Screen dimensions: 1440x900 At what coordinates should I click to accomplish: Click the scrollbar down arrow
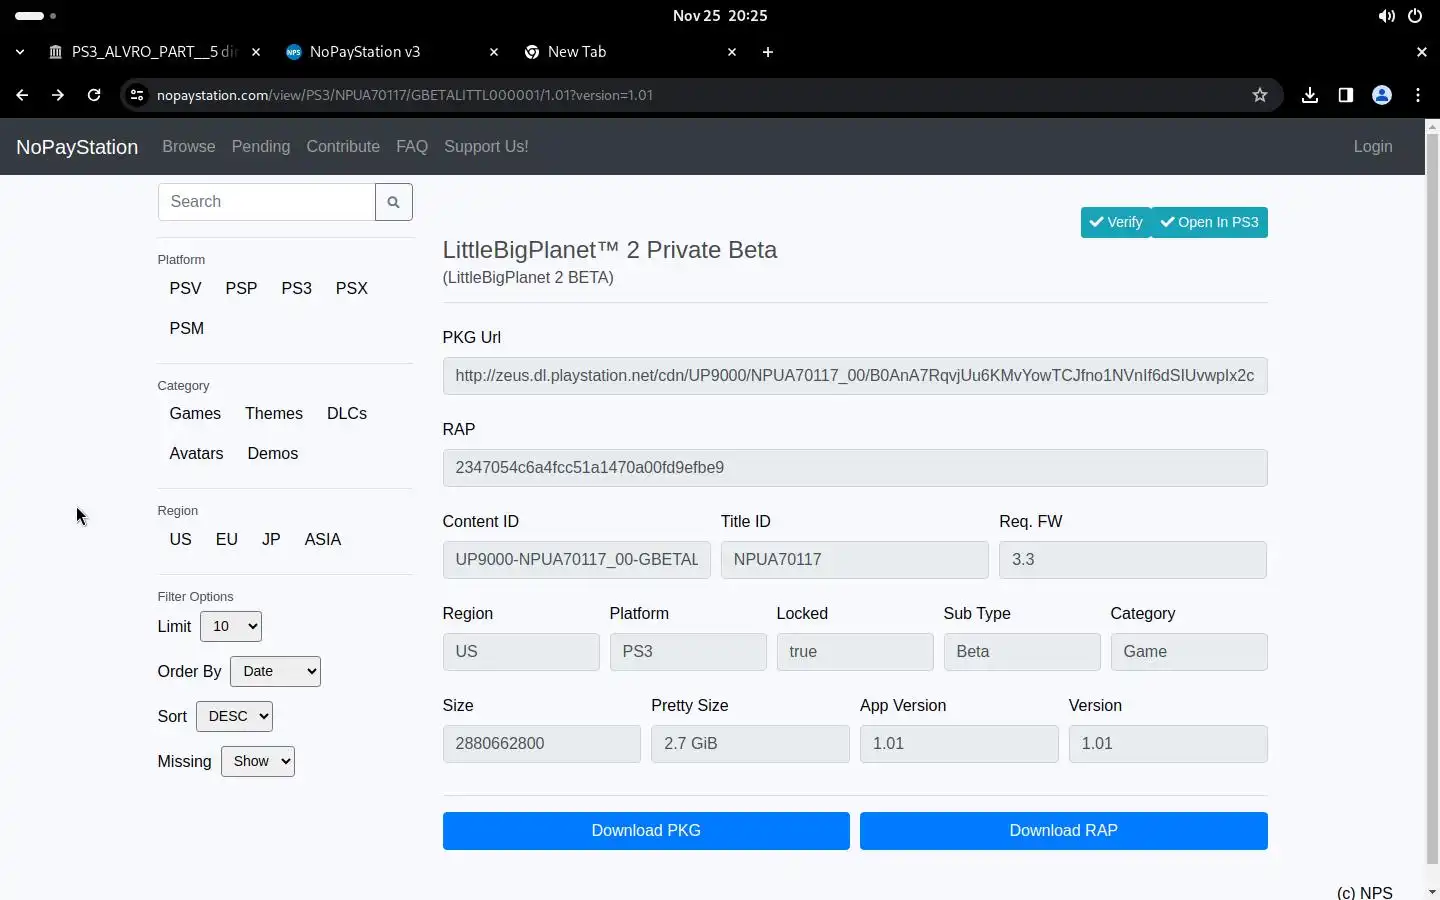click(1432, 891)
